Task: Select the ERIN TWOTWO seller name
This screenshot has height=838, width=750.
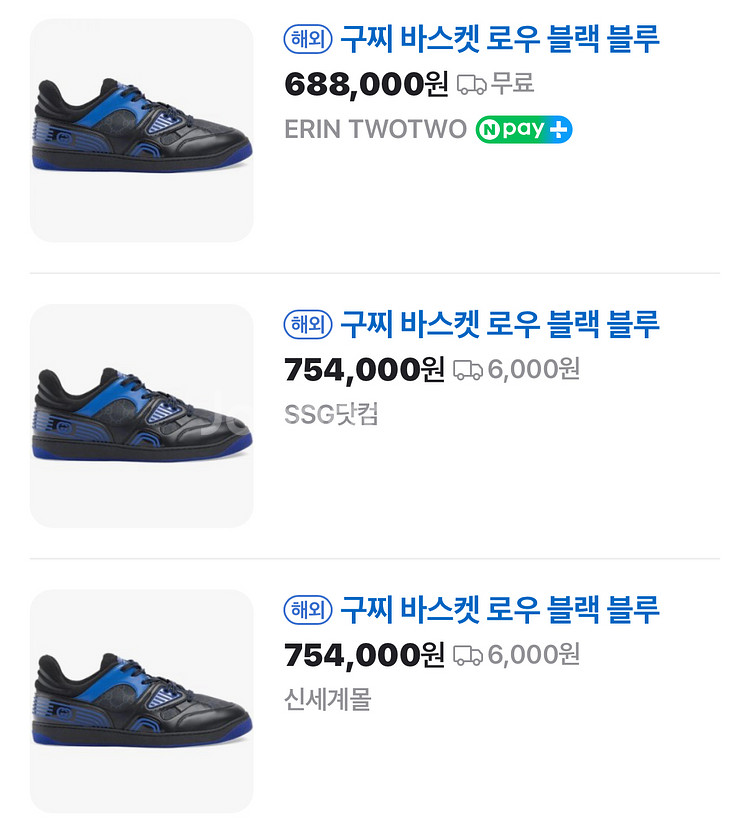Action: click(375, 130)
